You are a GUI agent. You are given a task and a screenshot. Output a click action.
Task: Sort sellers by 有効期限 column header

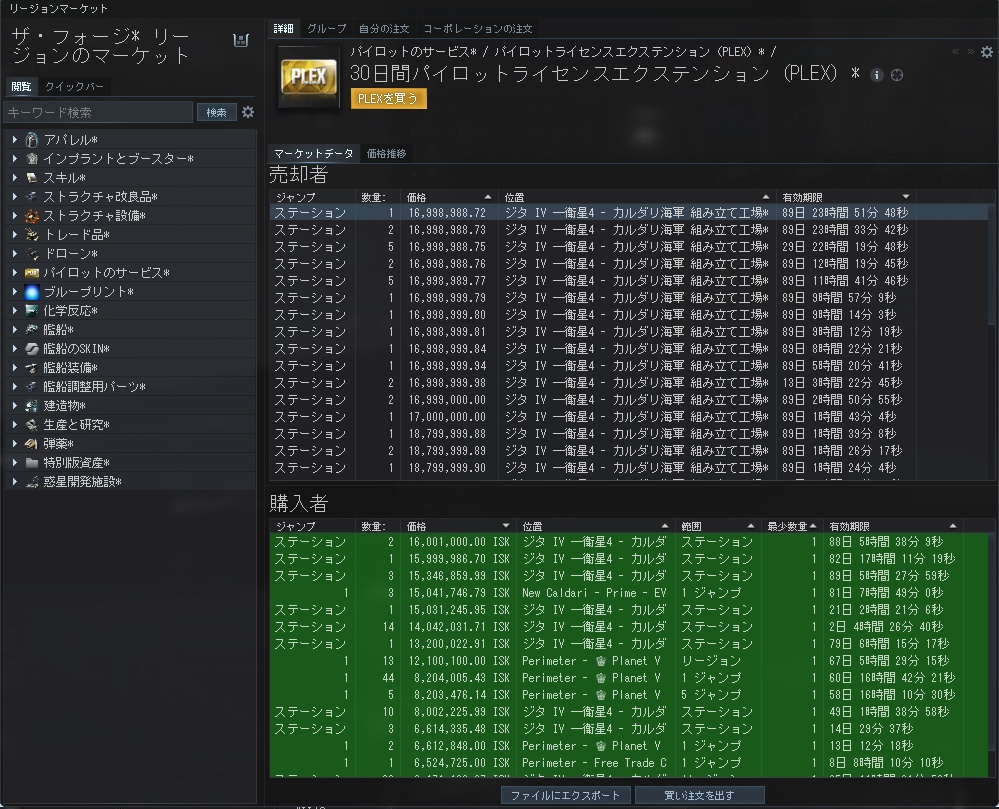[846, 197]
